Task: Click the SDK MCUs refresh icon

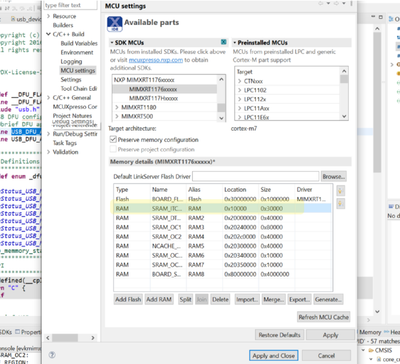Action: click(x=224, y=42)
